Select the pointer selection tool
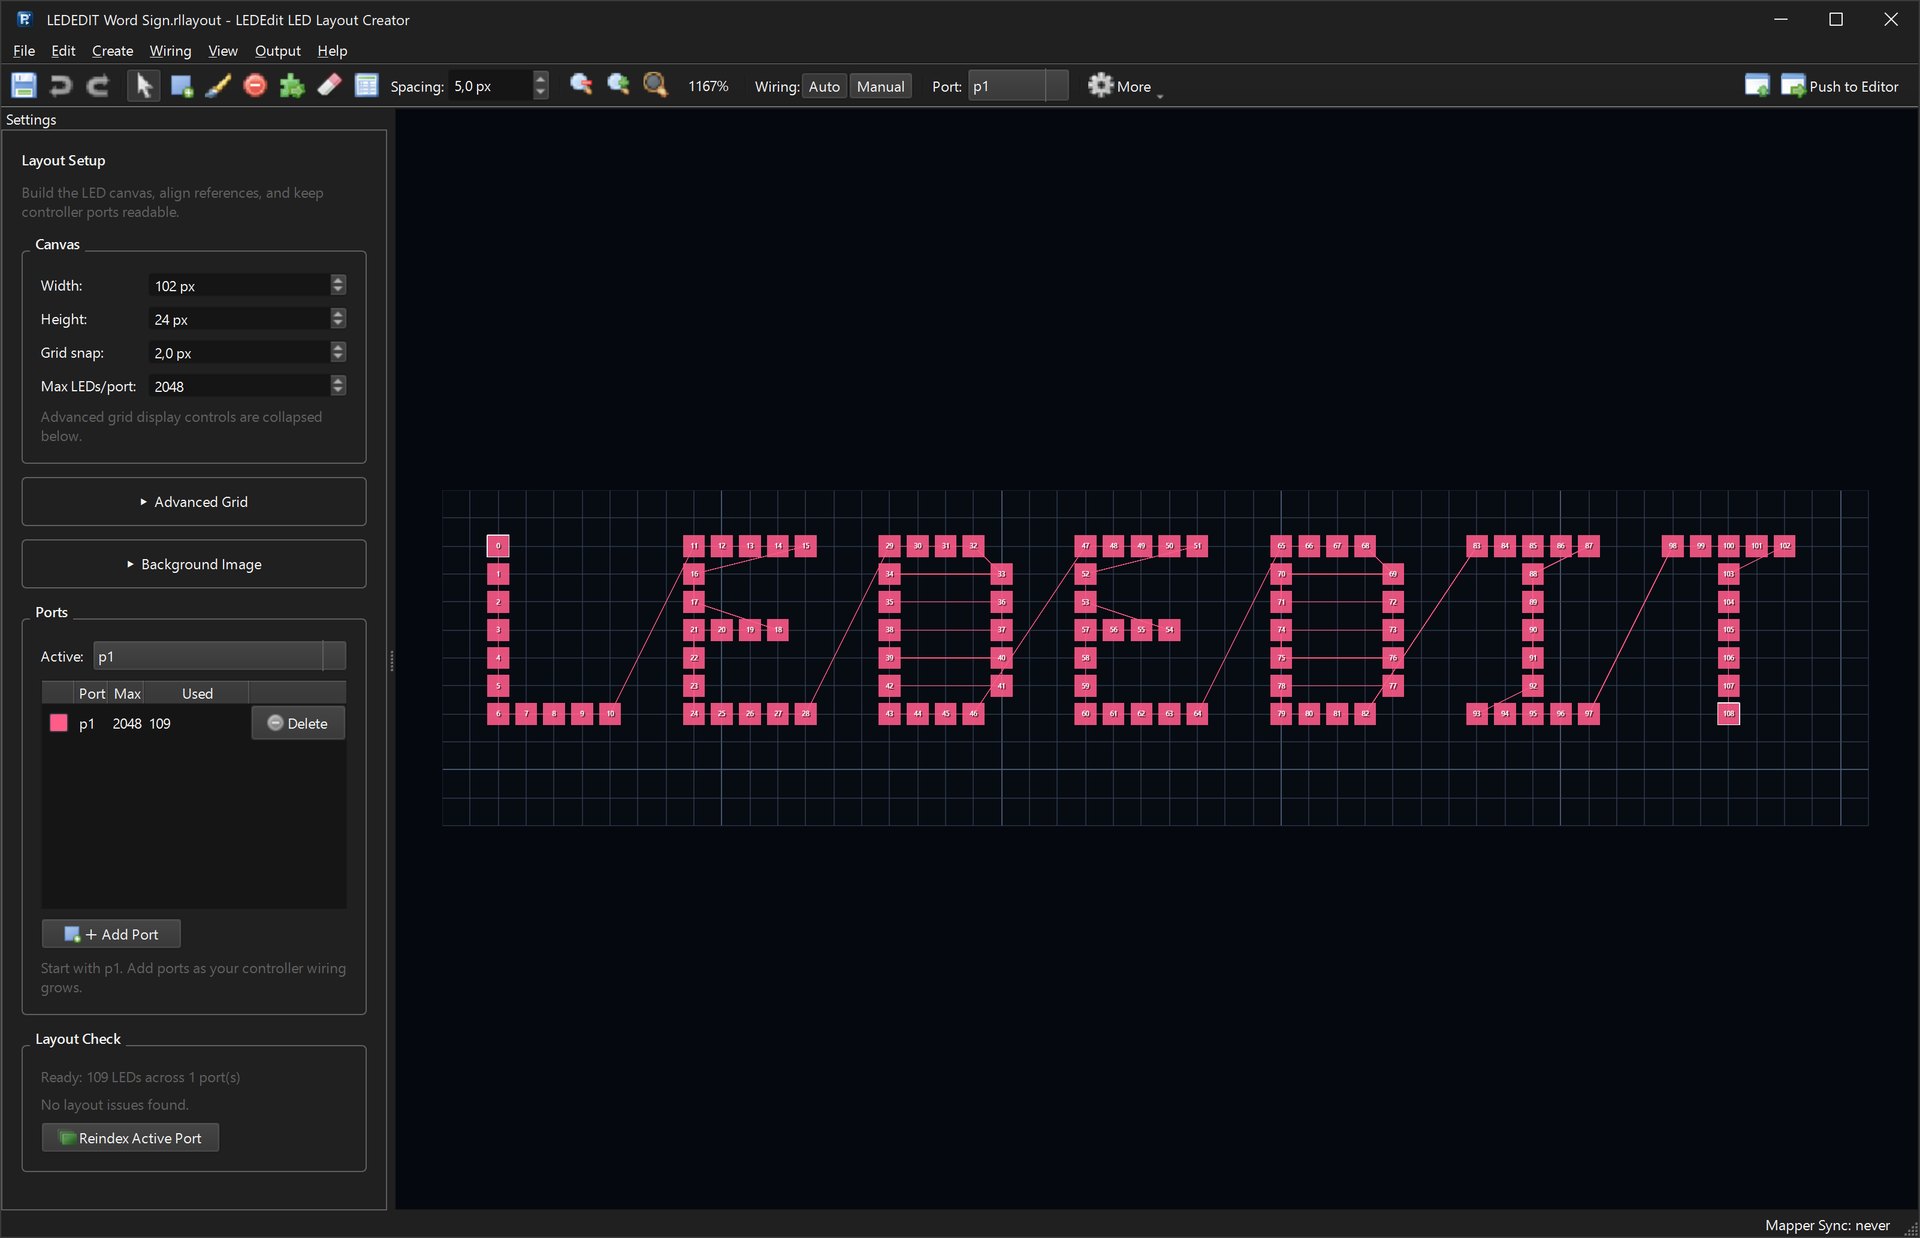Image resolution: width=1920 pixels, height=1238 pixels. (144, 86)
